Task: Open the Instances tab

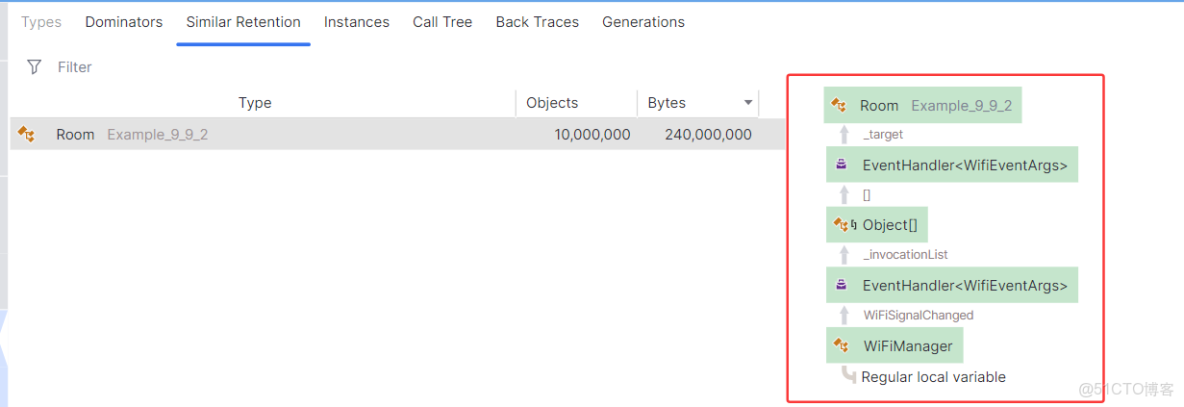Action: point(356,22)
